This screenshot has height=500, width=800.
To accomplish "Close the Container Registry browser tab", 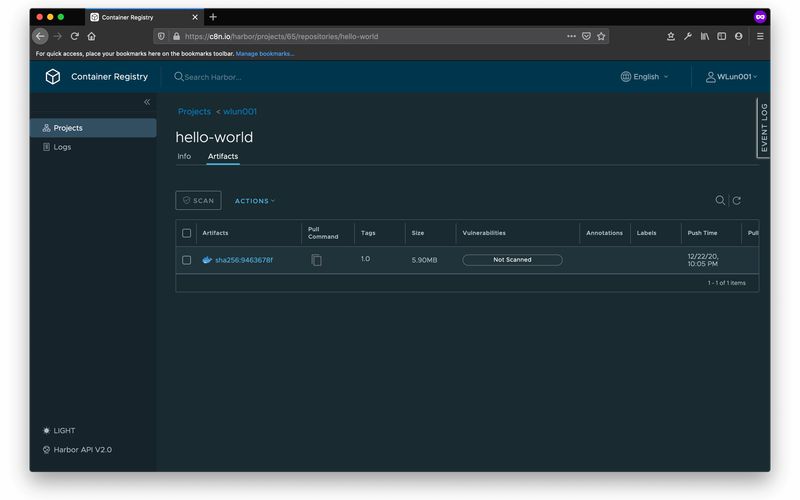I will pyautogui.click(x=195, y=17).
